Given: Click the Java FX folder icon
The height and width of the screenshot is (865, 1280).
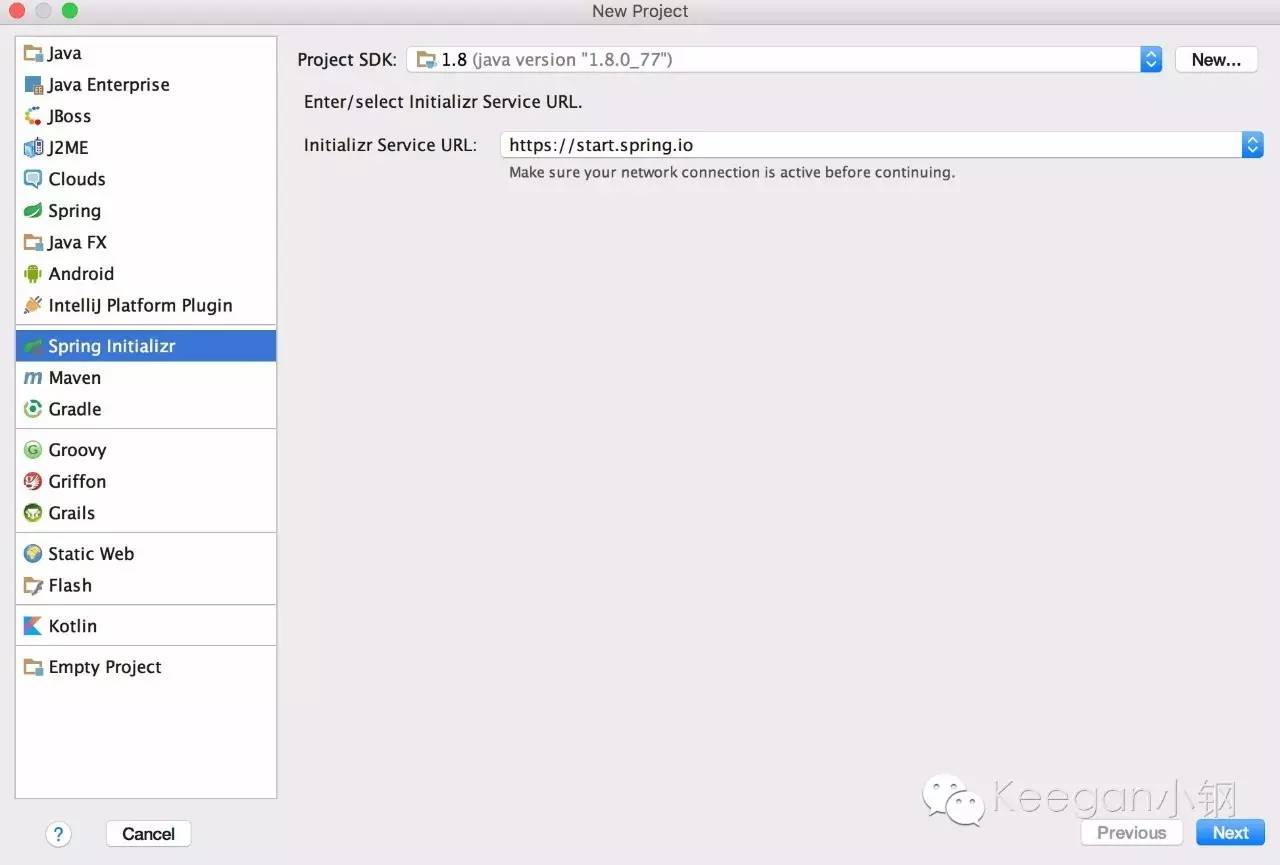Looking at the screenshot, I should [x=33, y=242].
